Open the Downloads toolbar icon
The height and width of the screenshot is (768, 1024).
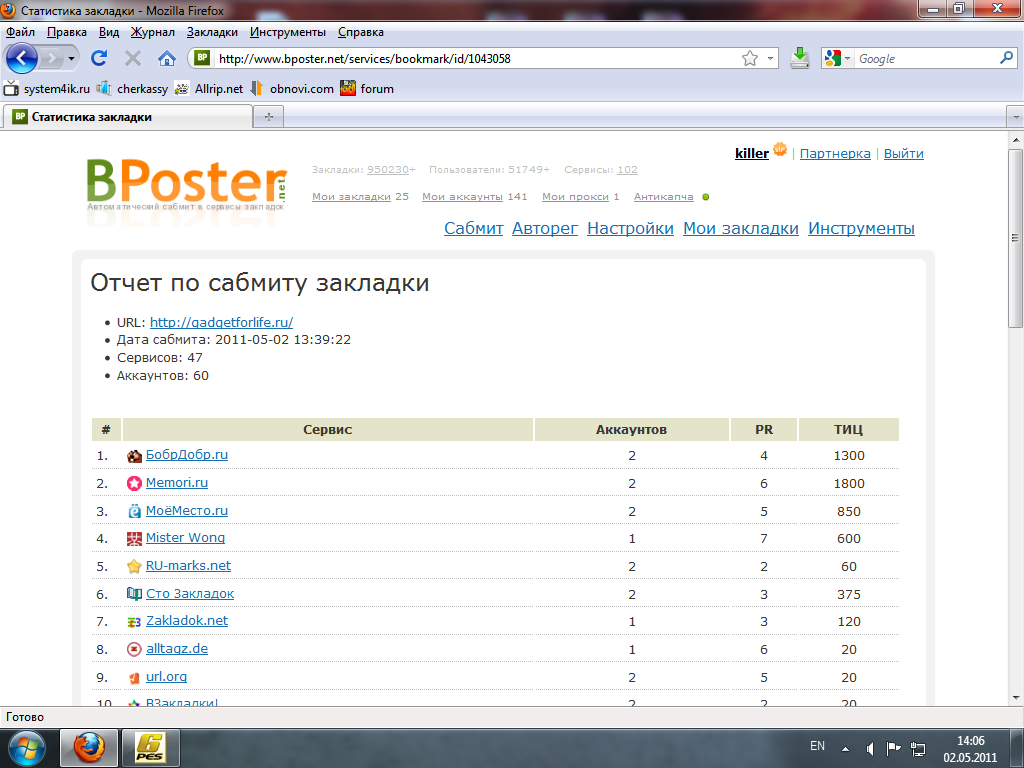(x=799, y=59)
